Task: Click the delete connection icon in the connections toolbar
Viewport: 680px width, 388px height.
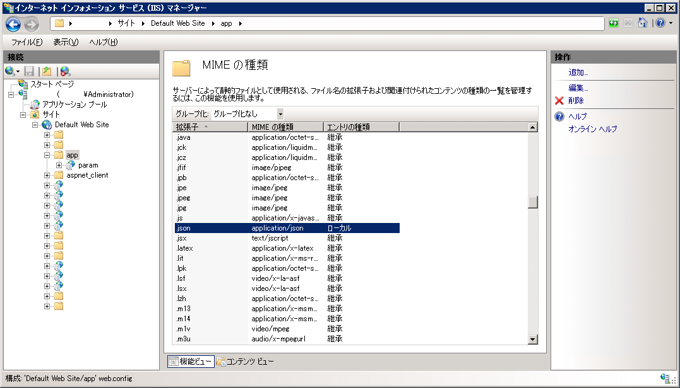Action: [x=65, y=71]
